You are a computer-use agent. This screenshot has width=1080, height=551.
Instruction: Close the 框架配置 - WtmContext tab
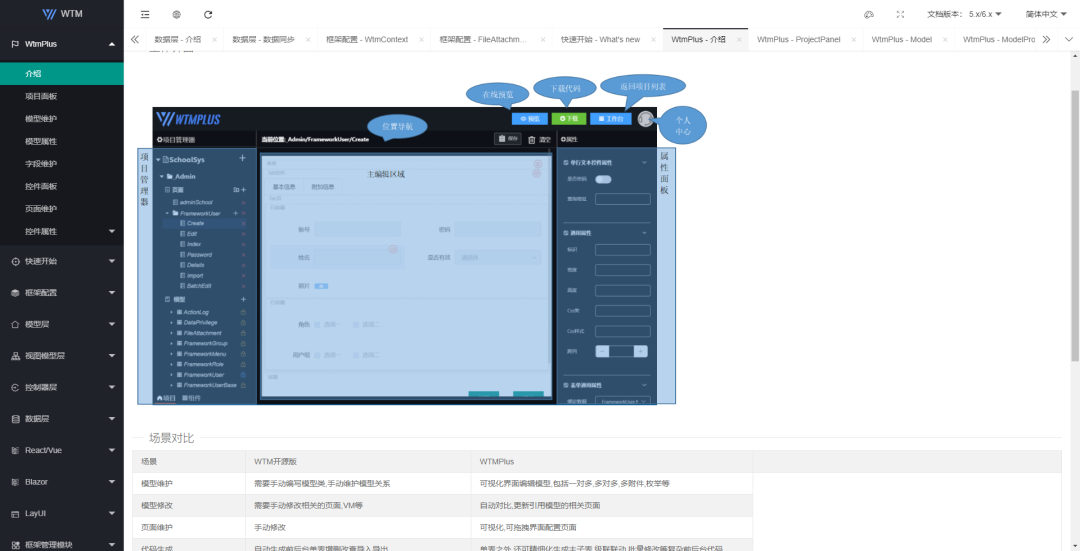pos(421,40)
